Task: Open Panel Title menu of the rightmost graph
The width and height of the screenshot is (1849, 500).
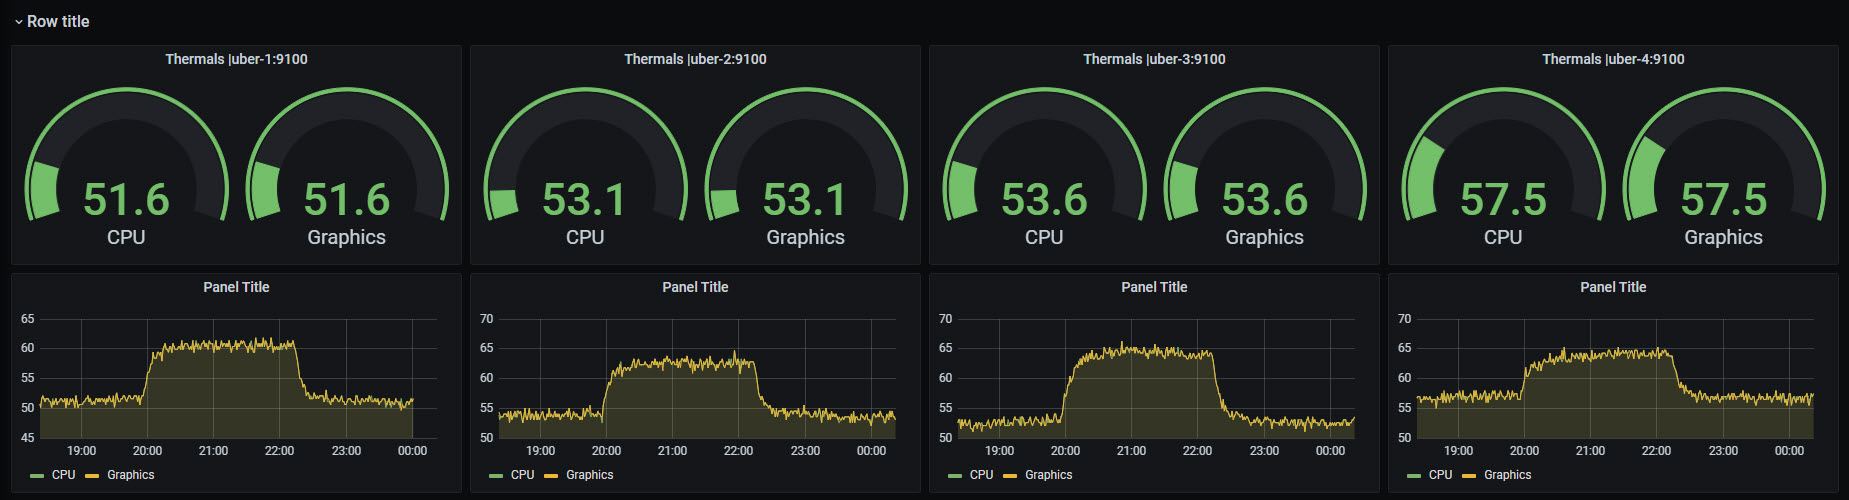Action: pos(1613,287)
